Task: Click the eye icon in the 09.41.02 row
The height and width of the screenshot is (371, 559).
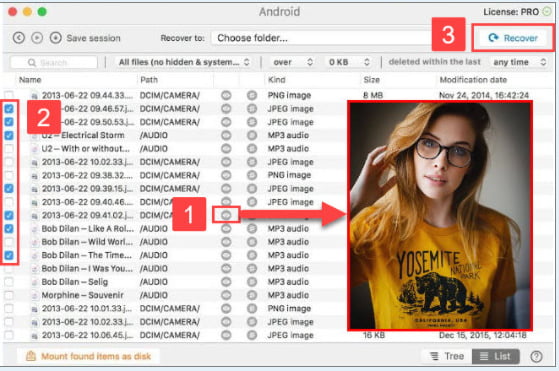Action: [x=226, y=215]
